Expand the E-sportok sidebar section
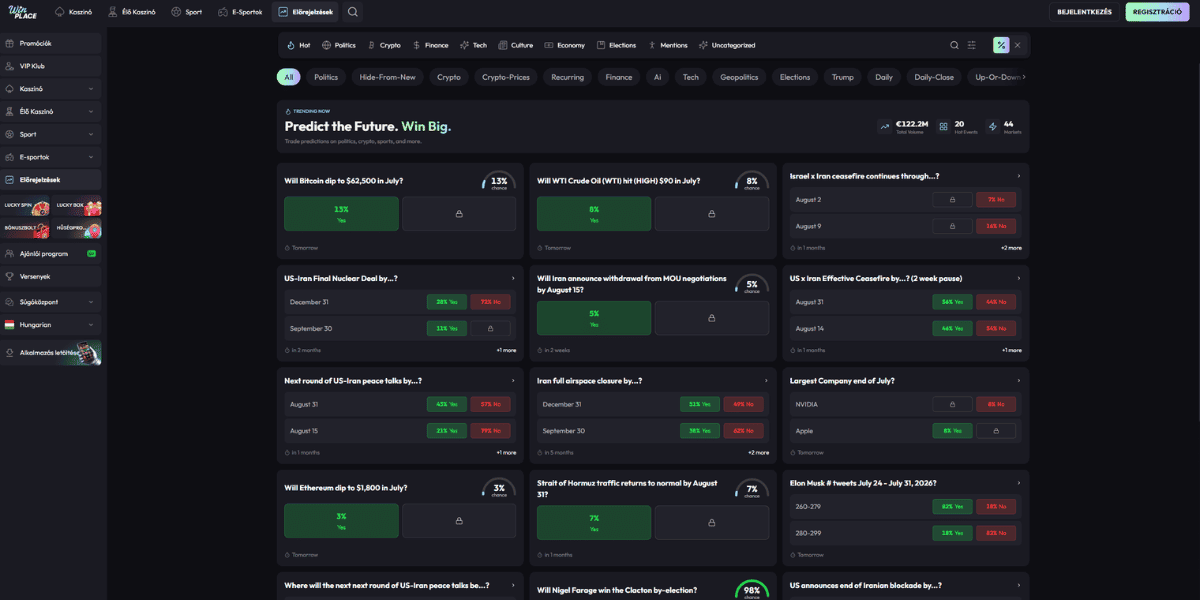The image size is (1200, 600). (91, 157)
